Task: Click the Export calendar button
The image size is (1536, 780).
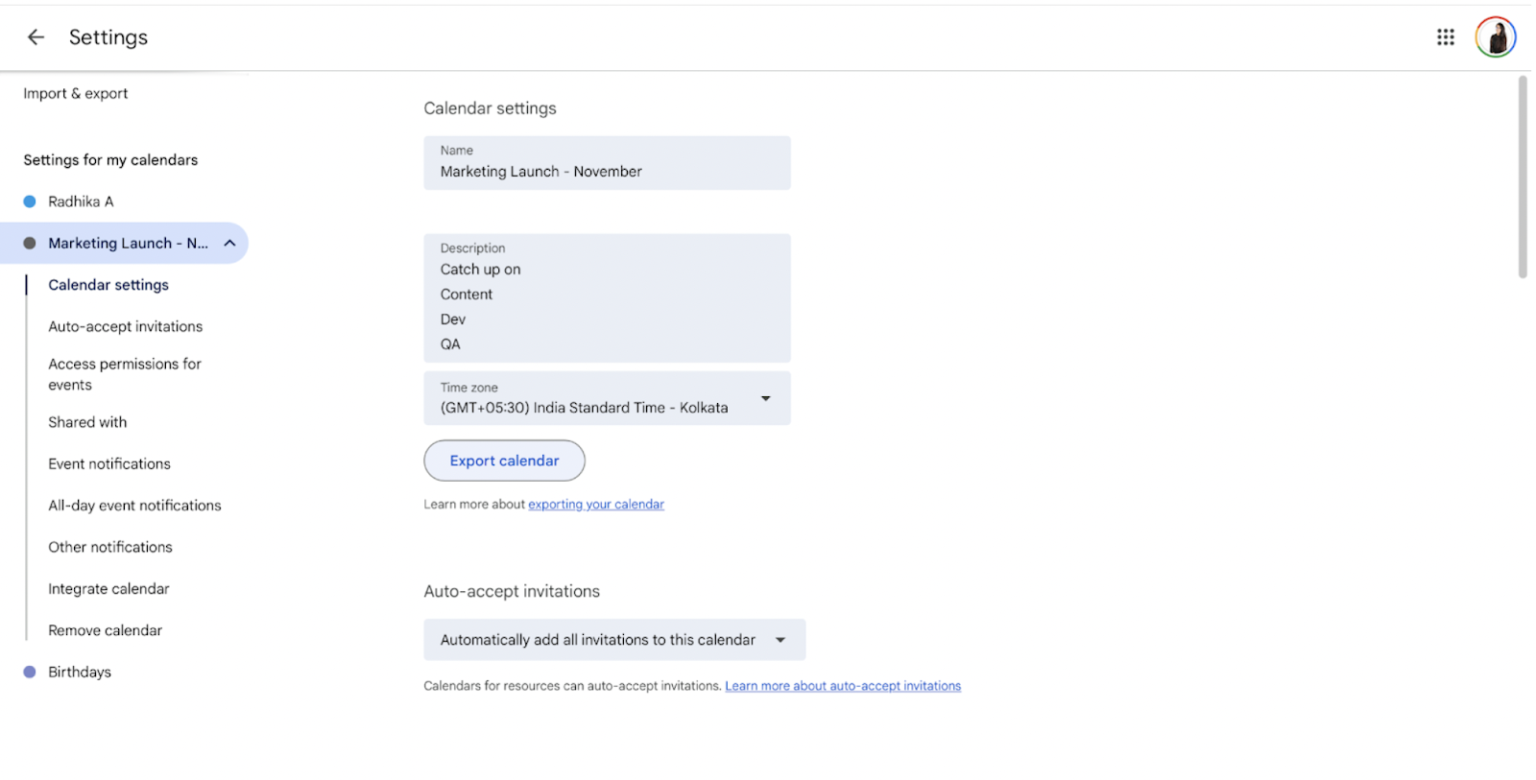Action: pyautogui.click(x=504, y=461)
